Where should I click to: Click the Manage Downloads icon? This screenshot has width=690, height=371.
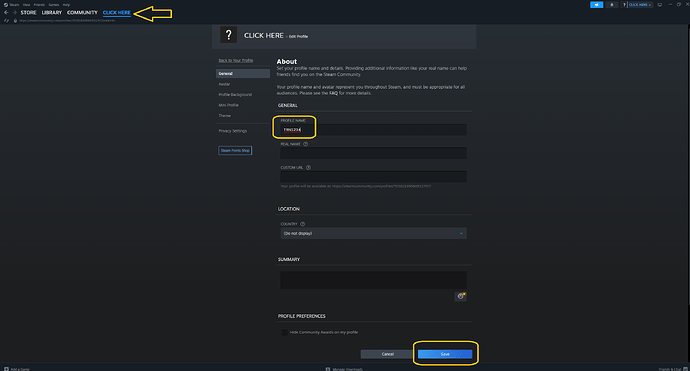(327, 369)
